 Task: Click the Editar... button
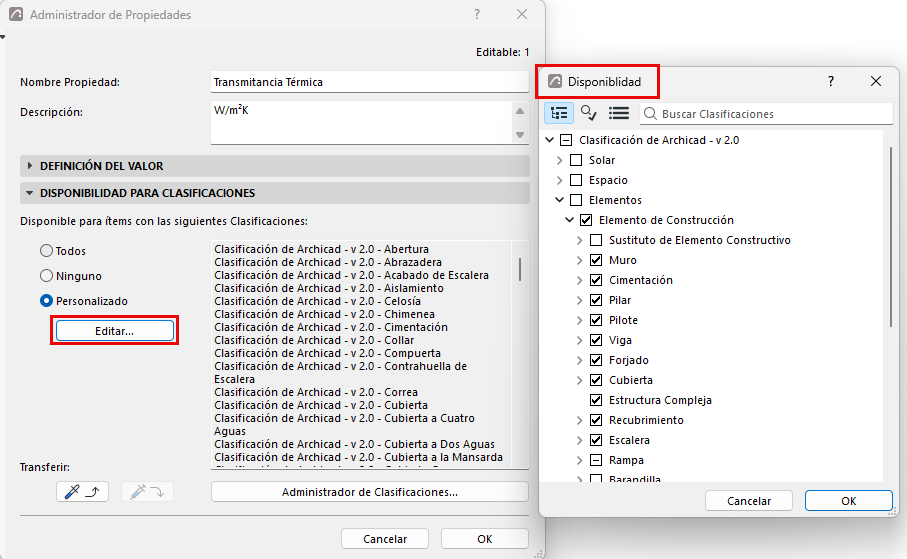[x=115, y=330]
